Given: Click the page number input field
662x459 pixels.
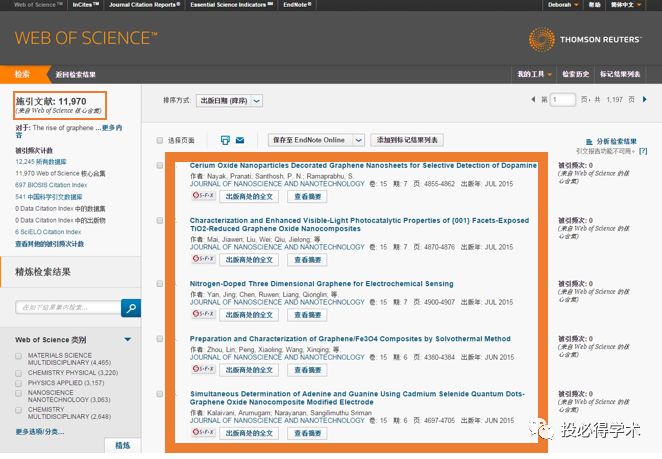Looking at the screenshot, I should pyautogui.click(x=563, y=100).
